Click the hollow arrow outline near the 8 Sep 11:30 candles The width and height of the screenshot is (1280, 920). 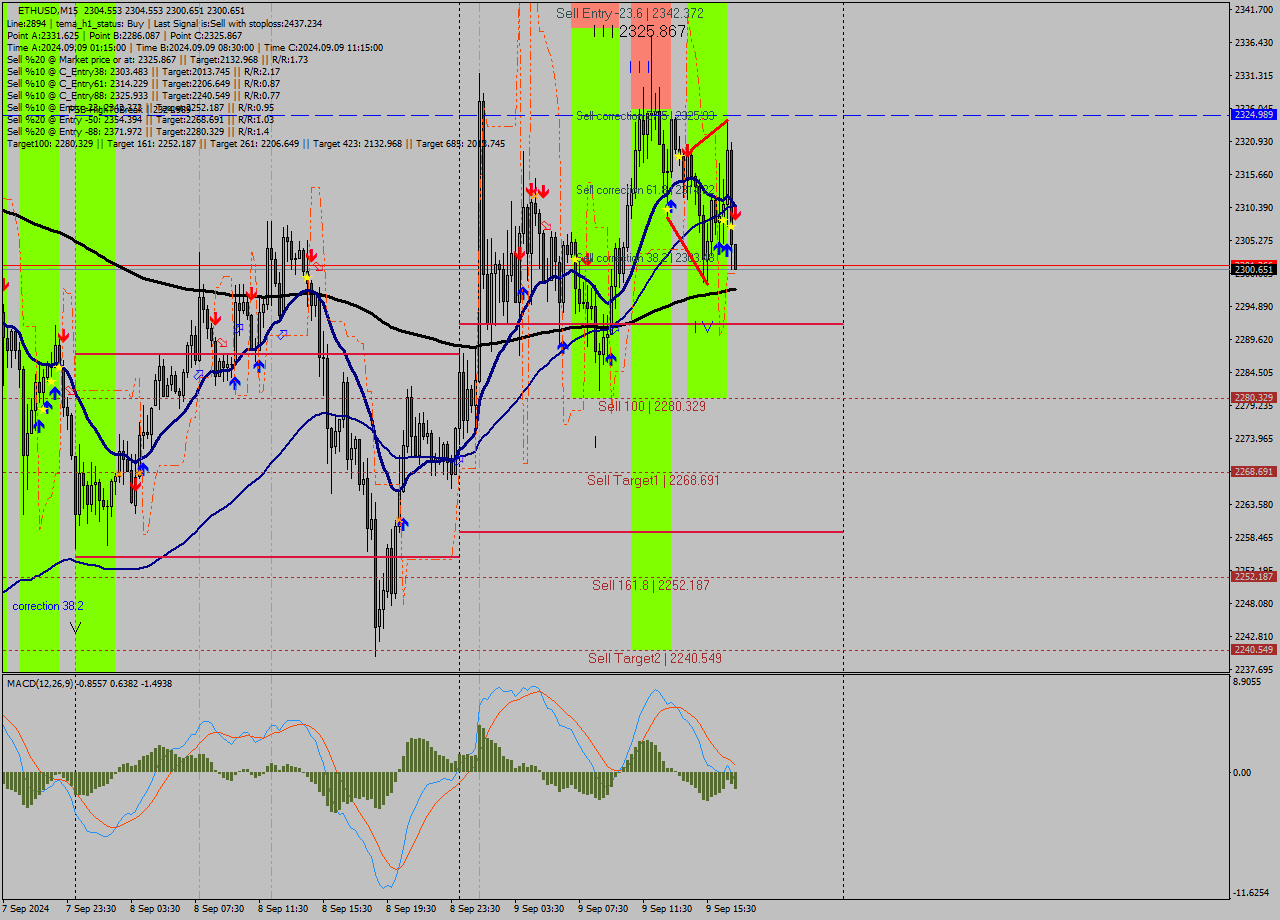tap(282, 335)
